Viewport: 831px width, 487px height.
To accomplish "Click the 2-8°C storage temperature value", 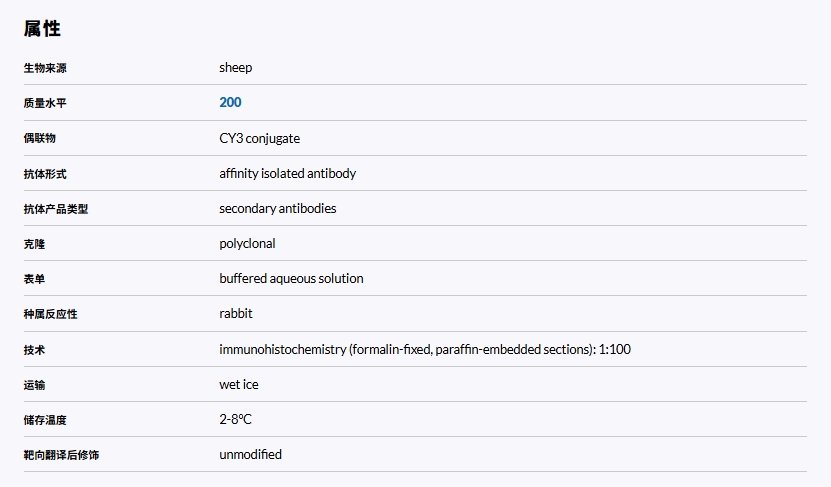I will click(x=235, y=419).
